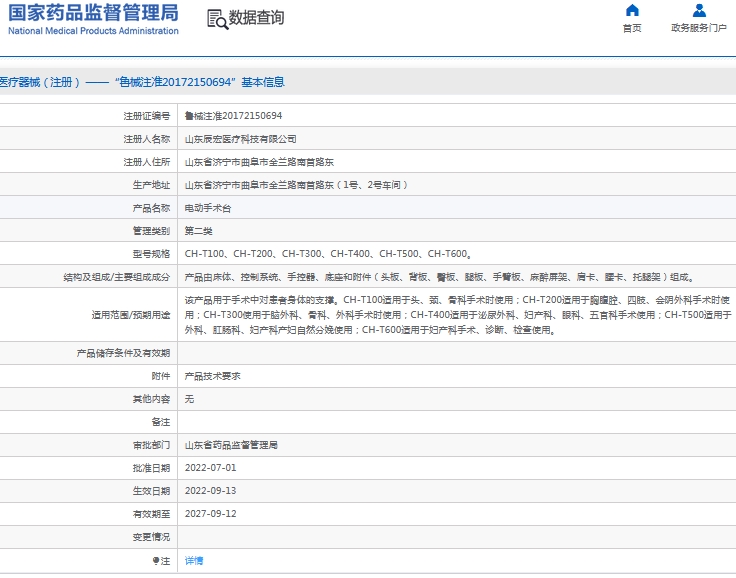The image size is (736, 578).
Task: Click the 注 label in last row
Action: [161, 561]
